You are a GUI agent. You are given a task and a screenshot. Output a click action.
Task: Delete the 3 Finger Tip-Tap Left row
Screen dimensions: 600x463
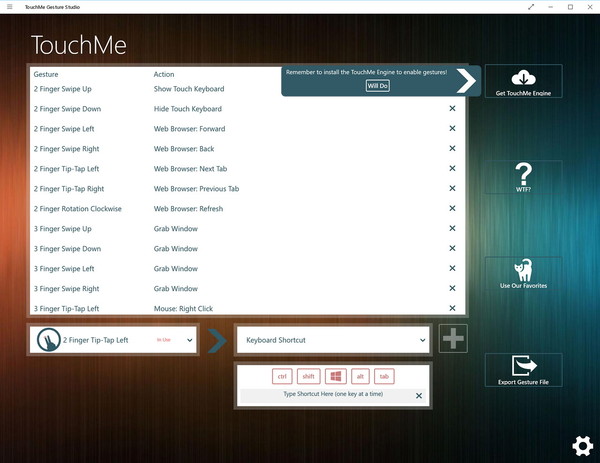click(x=452, y=308)
